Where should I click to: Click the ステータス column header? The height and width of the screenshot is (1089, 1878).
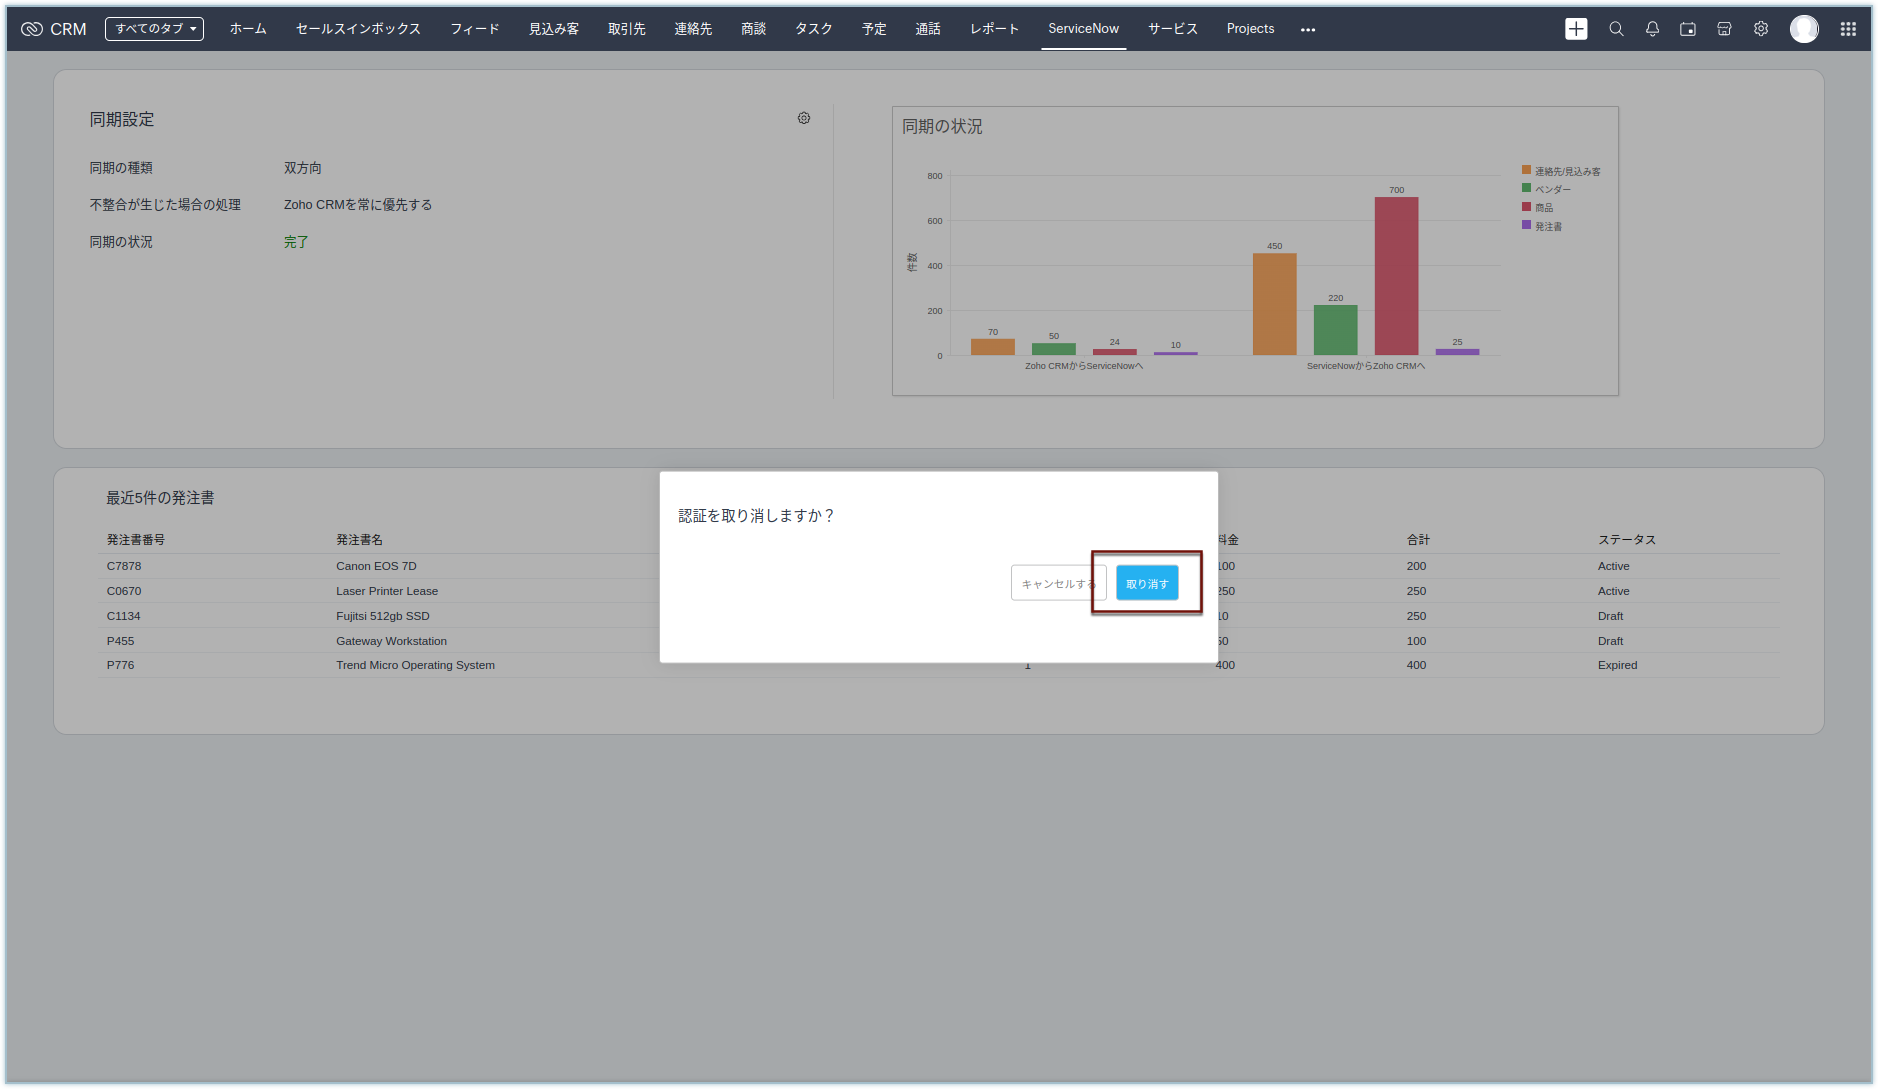tap(1626, 540)
